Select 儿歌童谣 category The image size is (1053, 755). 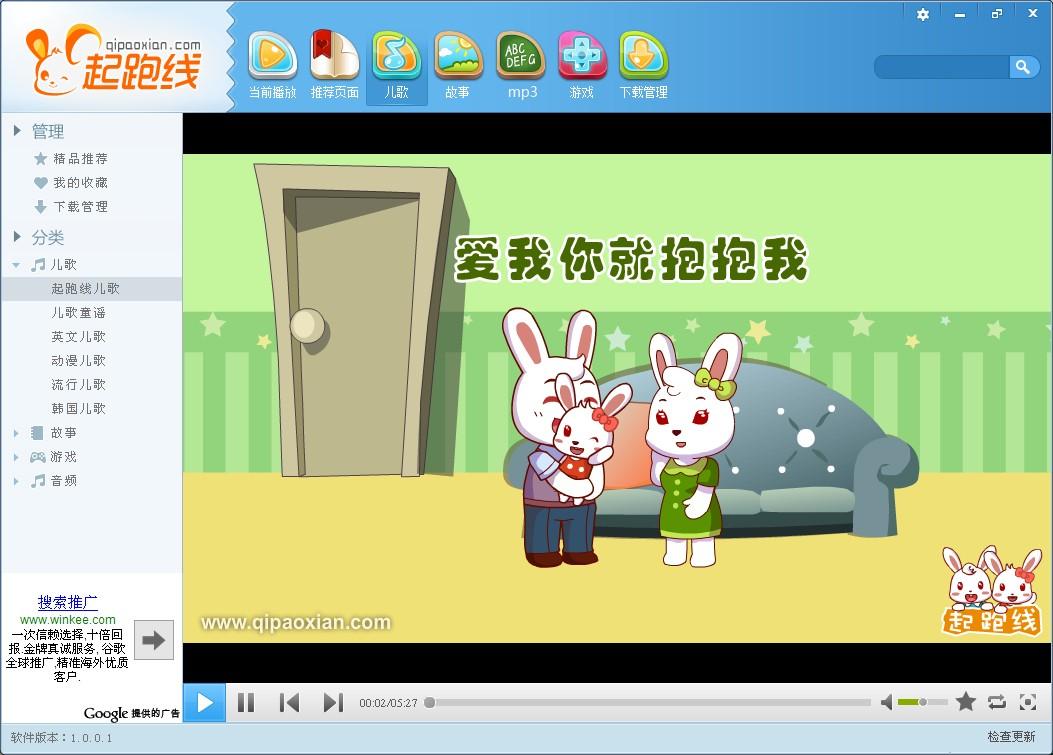[79, 312]
